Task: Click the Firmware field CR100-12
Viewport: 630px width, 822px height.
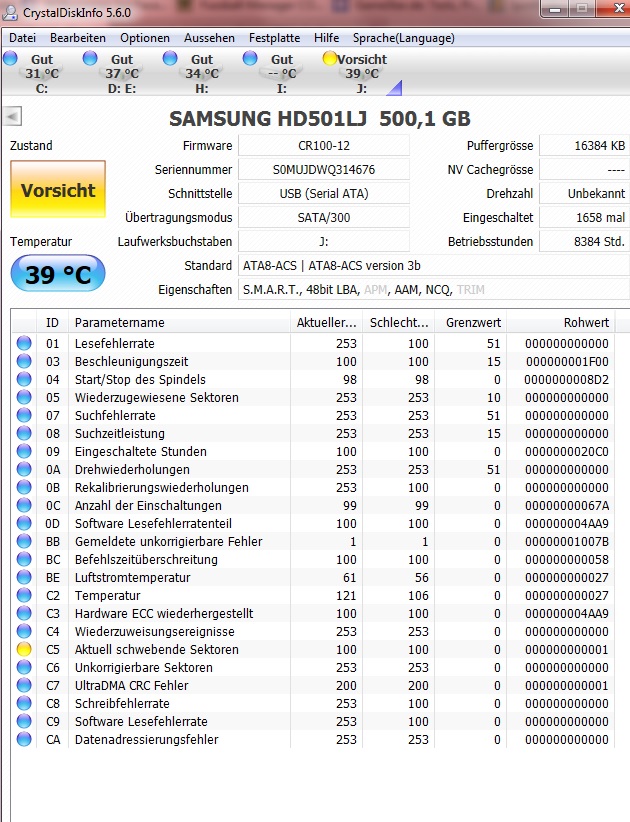Action: pos(324,146)
